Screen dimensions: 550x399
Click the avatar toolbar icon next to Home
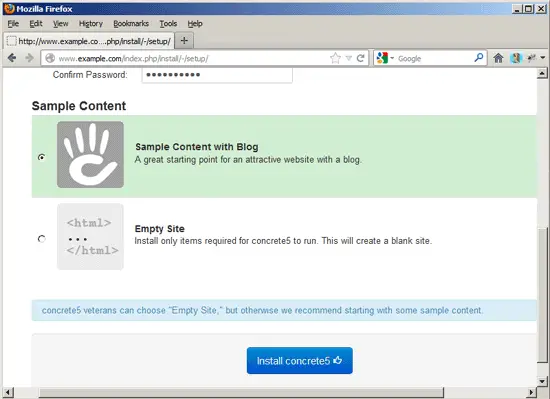516,58
